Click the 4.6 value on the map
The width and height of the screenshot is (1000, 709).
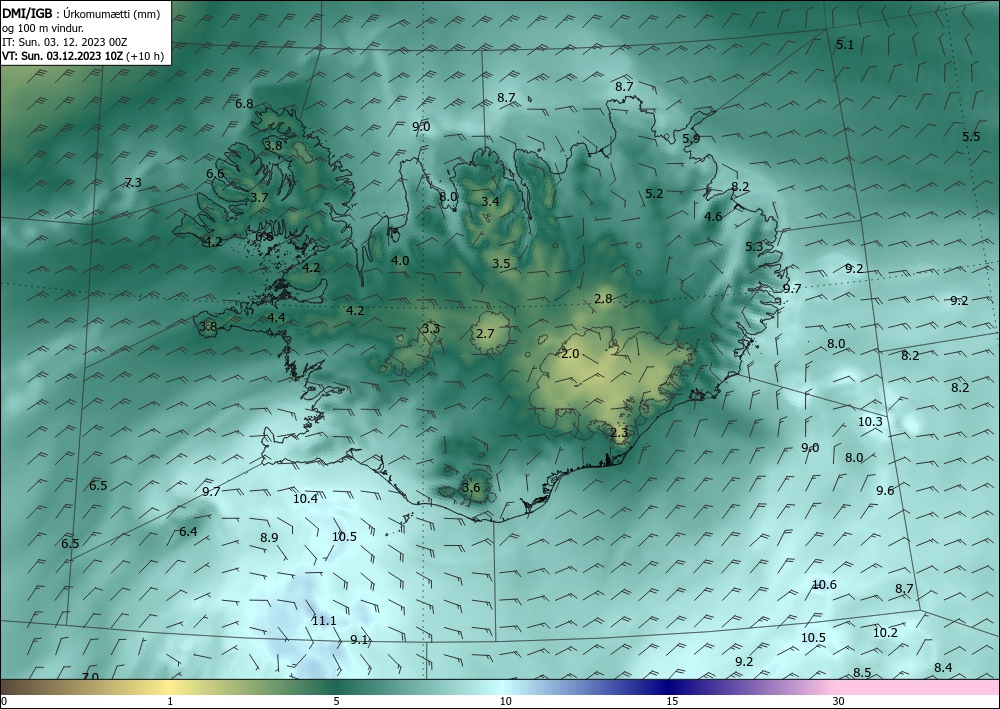tap(713, 217)
